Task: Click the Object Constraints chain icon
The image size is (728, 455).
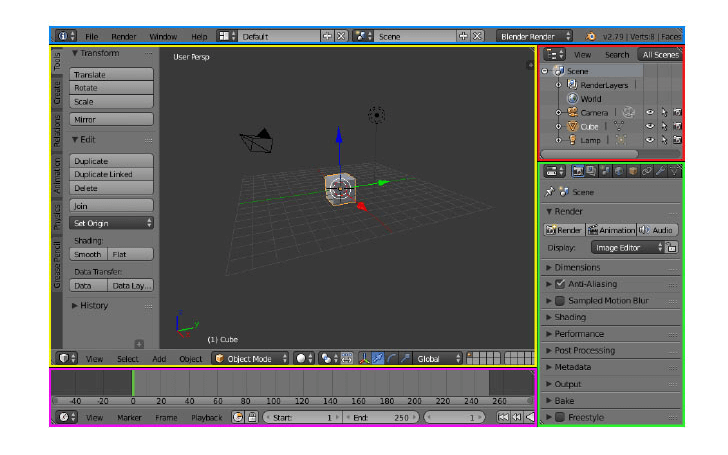Action: (x=647, y=171)
